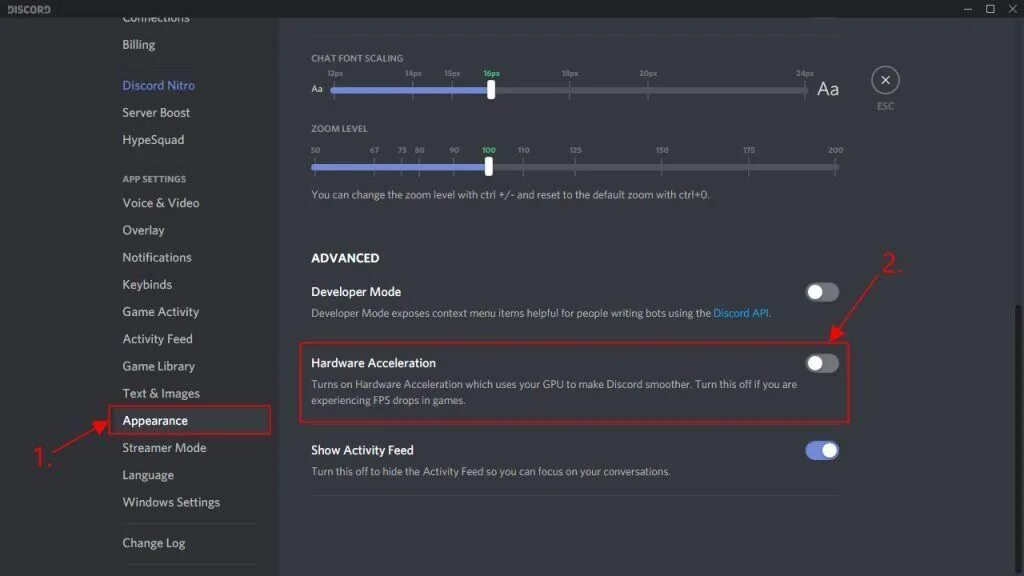Open Billing settings
Image resolution: width=1024 pixels, height=576 pixels.
click(138, 44)
